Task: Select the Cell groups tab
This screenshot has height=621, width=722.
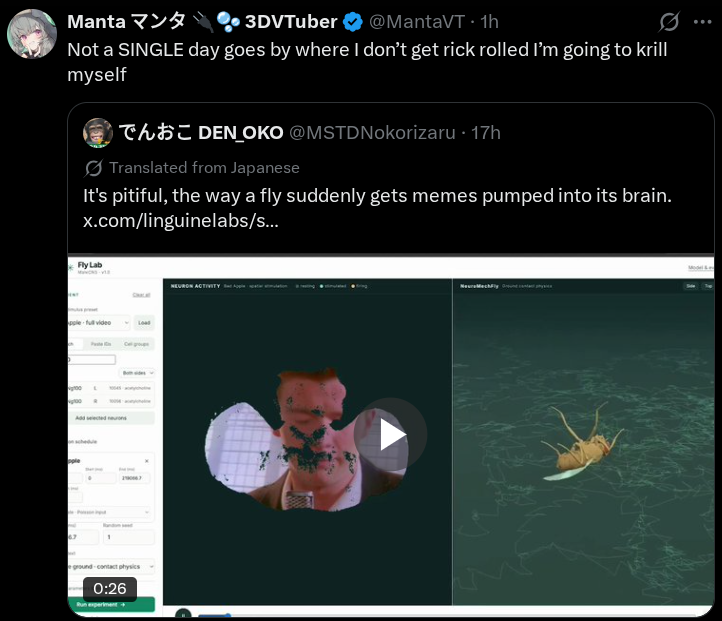Action: point(136,344)
